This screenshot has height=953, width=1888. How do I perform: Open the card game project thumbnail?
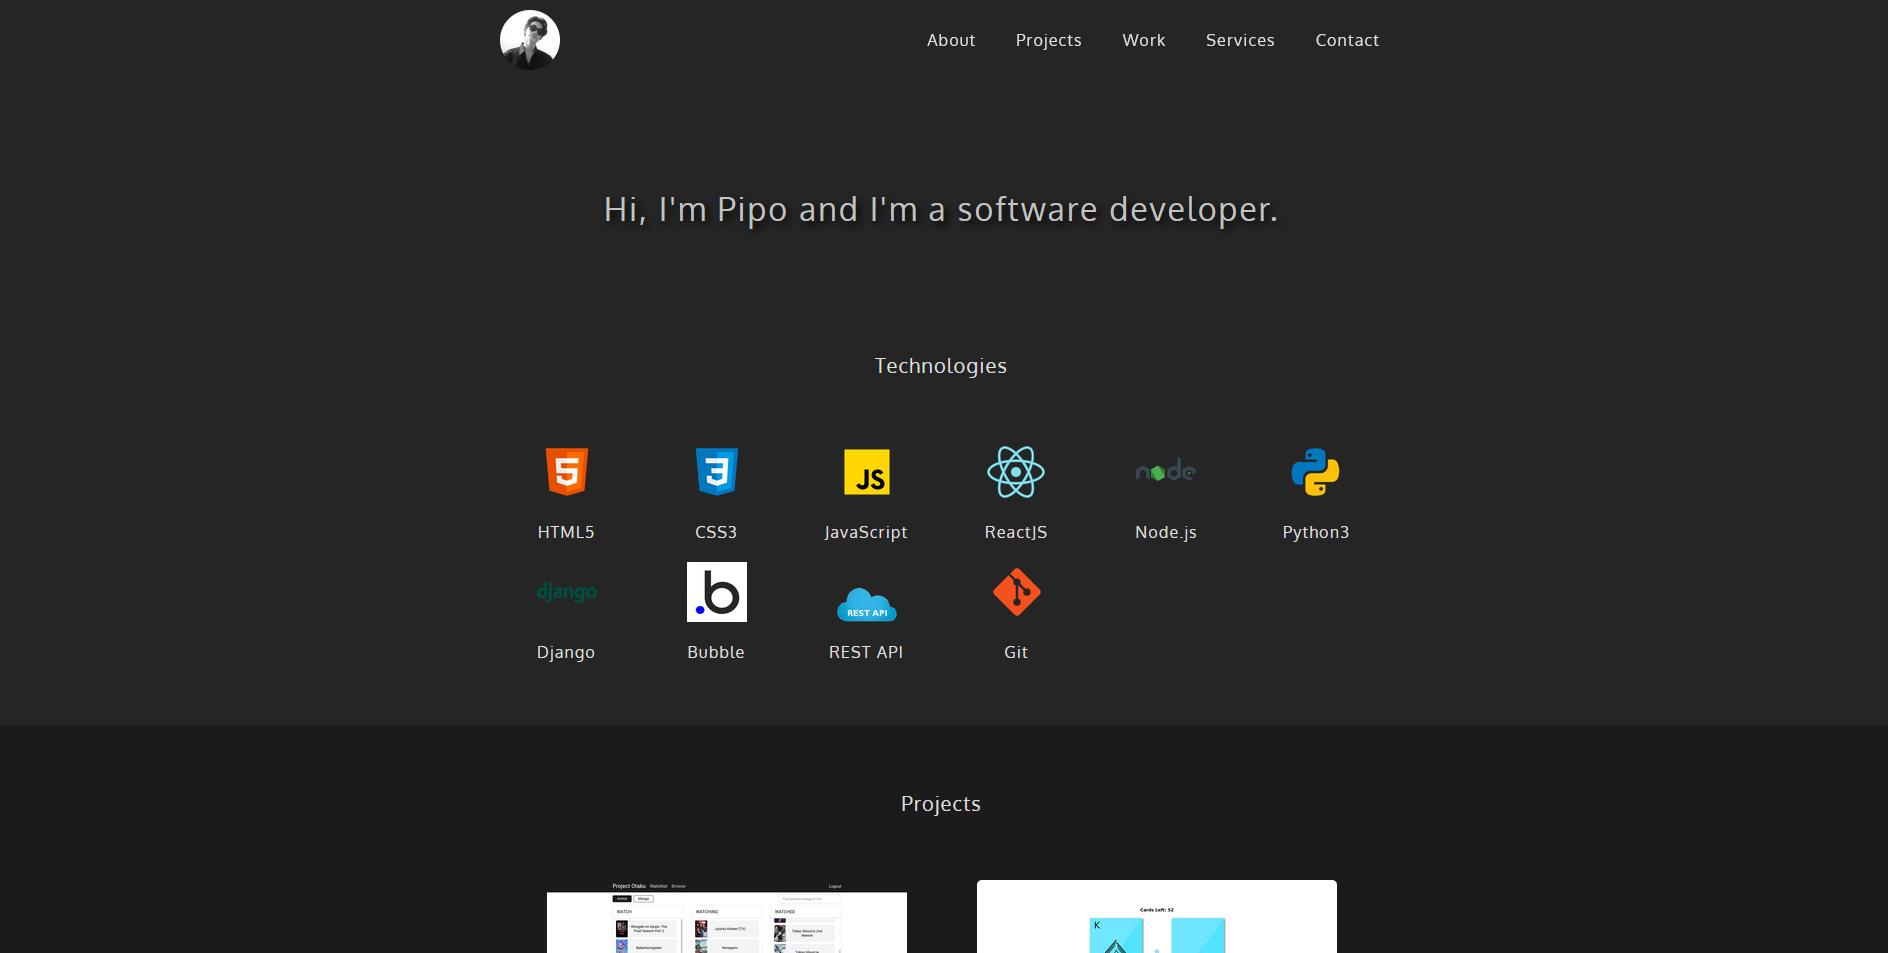tap(1156, 918)
